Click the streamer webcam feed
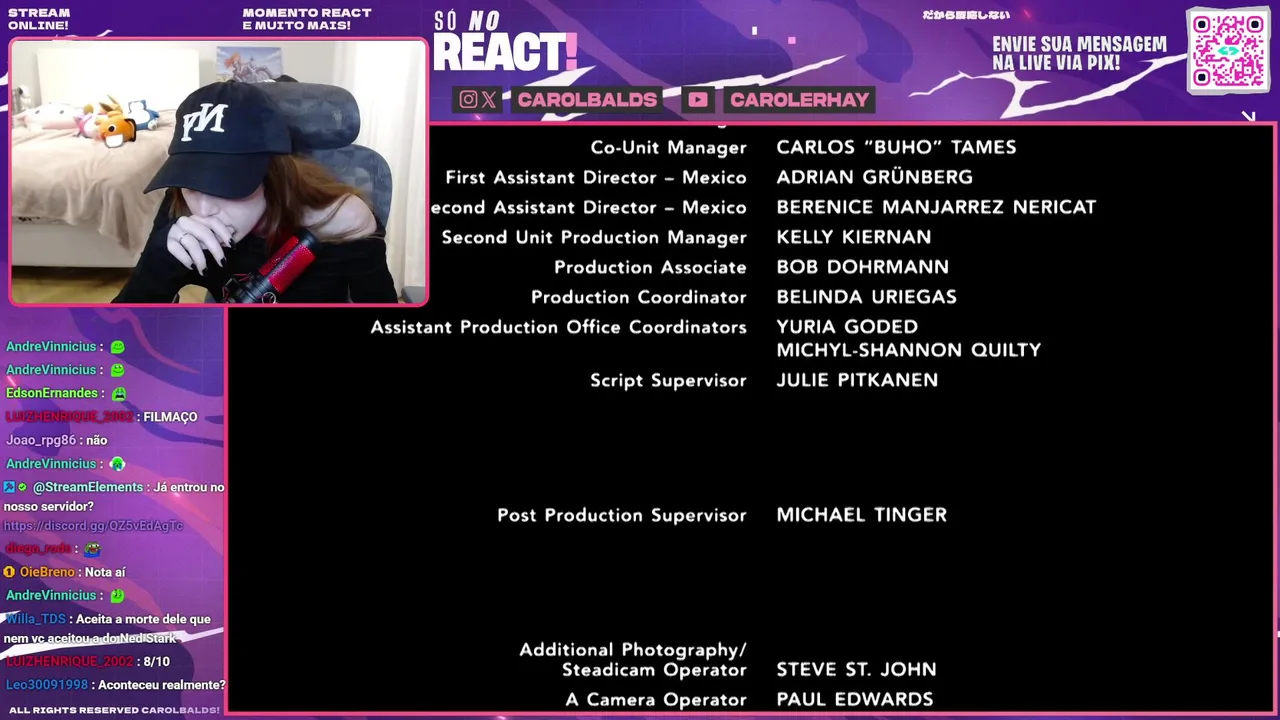This screenshot has width=1280, height=720. click(218, 171)
